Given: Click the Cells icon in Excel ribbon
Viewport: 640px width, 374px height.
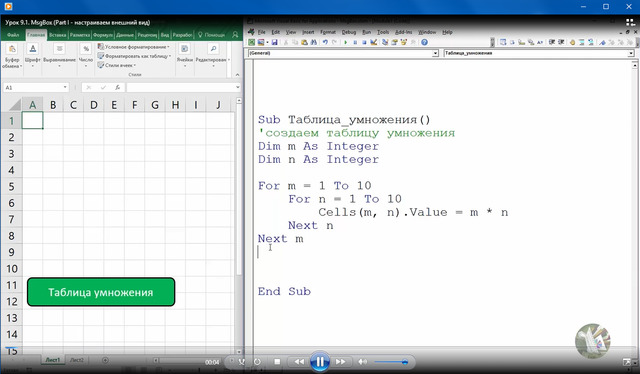Looking at the screenshot, I should (184, 49).
